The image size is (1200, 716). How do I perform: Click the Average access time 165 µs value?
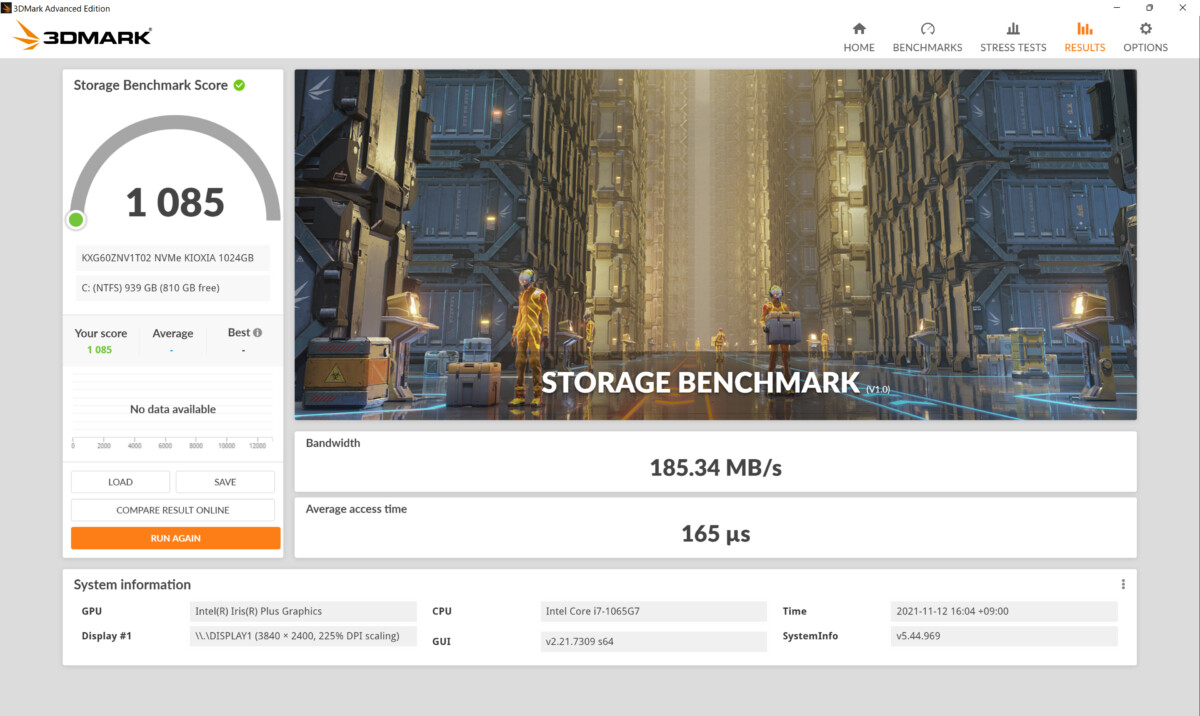coord(715,534)
